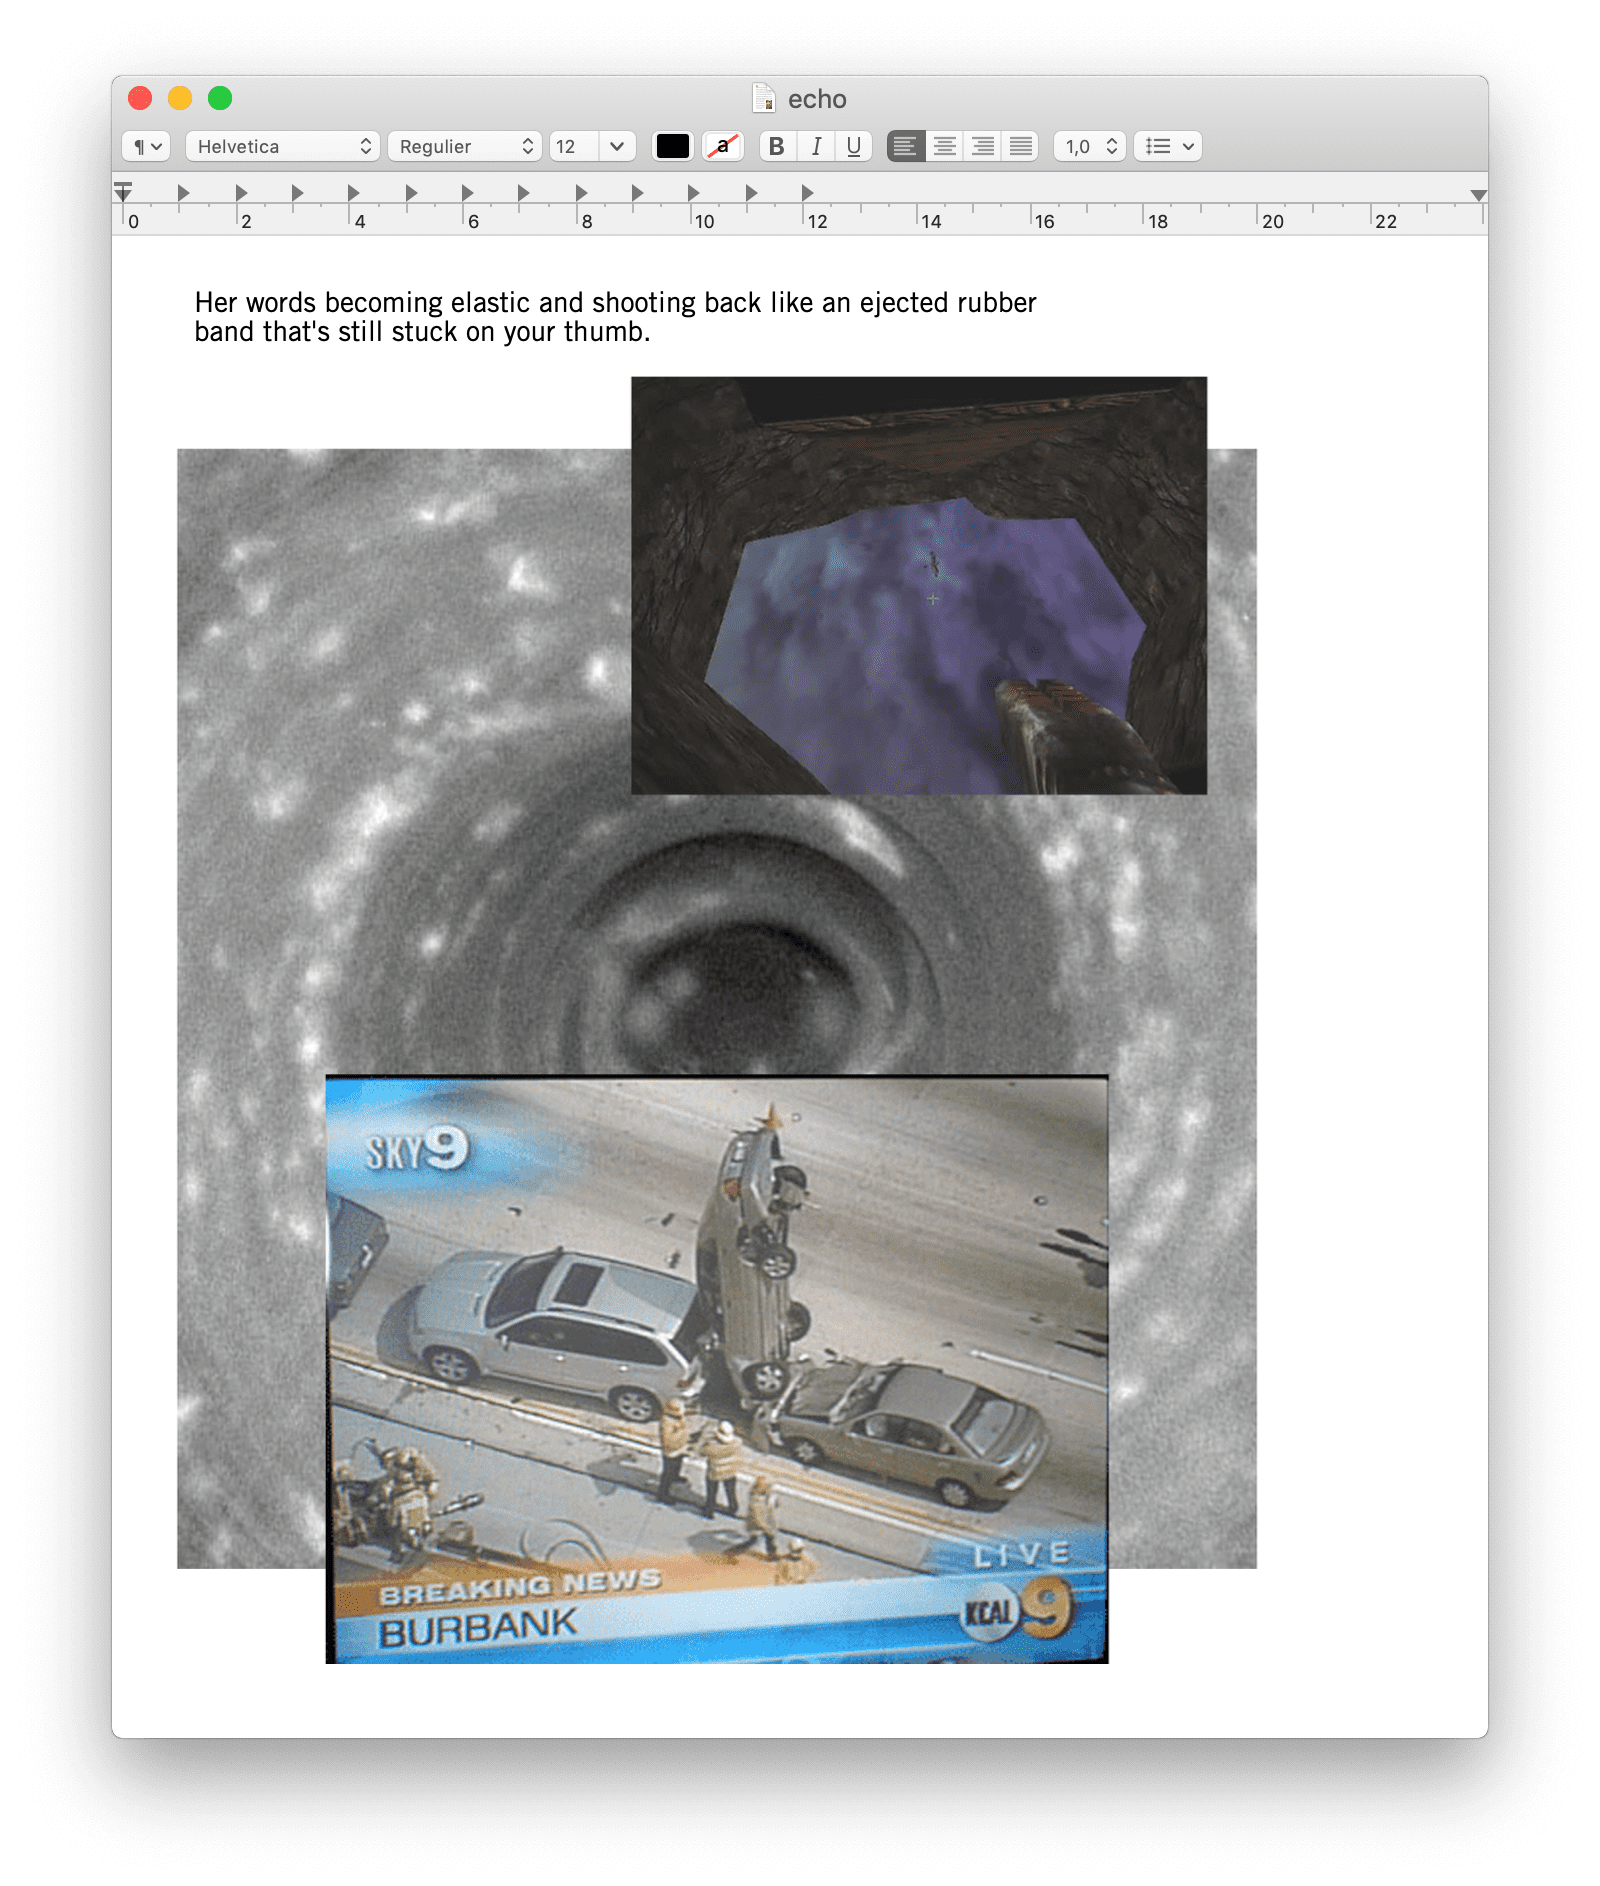Zoom the echo window with green button
Screen dimensions: 1600x1886
220,98
